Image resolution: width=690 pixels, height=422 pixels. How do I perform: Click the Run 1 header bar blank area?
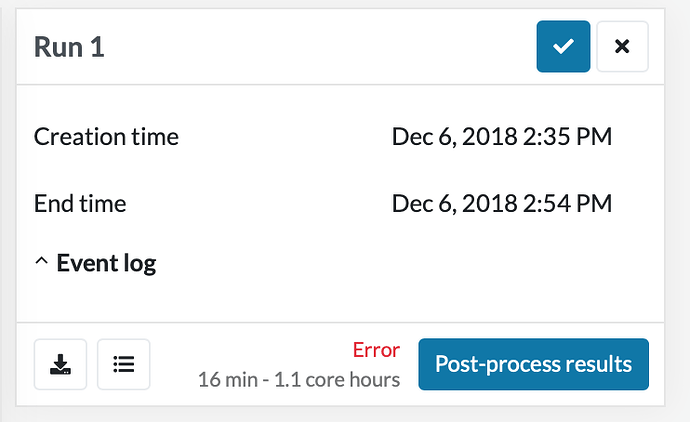tap(320, 47)
